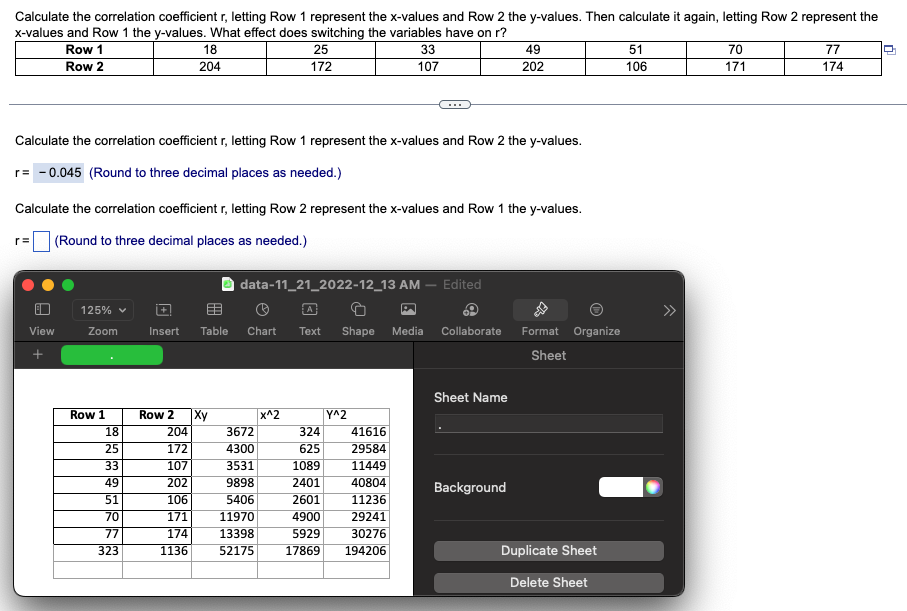The width and height of the screenshot is (907, 611).
Task: Click the Media toolbar icon
Action: 408,310
